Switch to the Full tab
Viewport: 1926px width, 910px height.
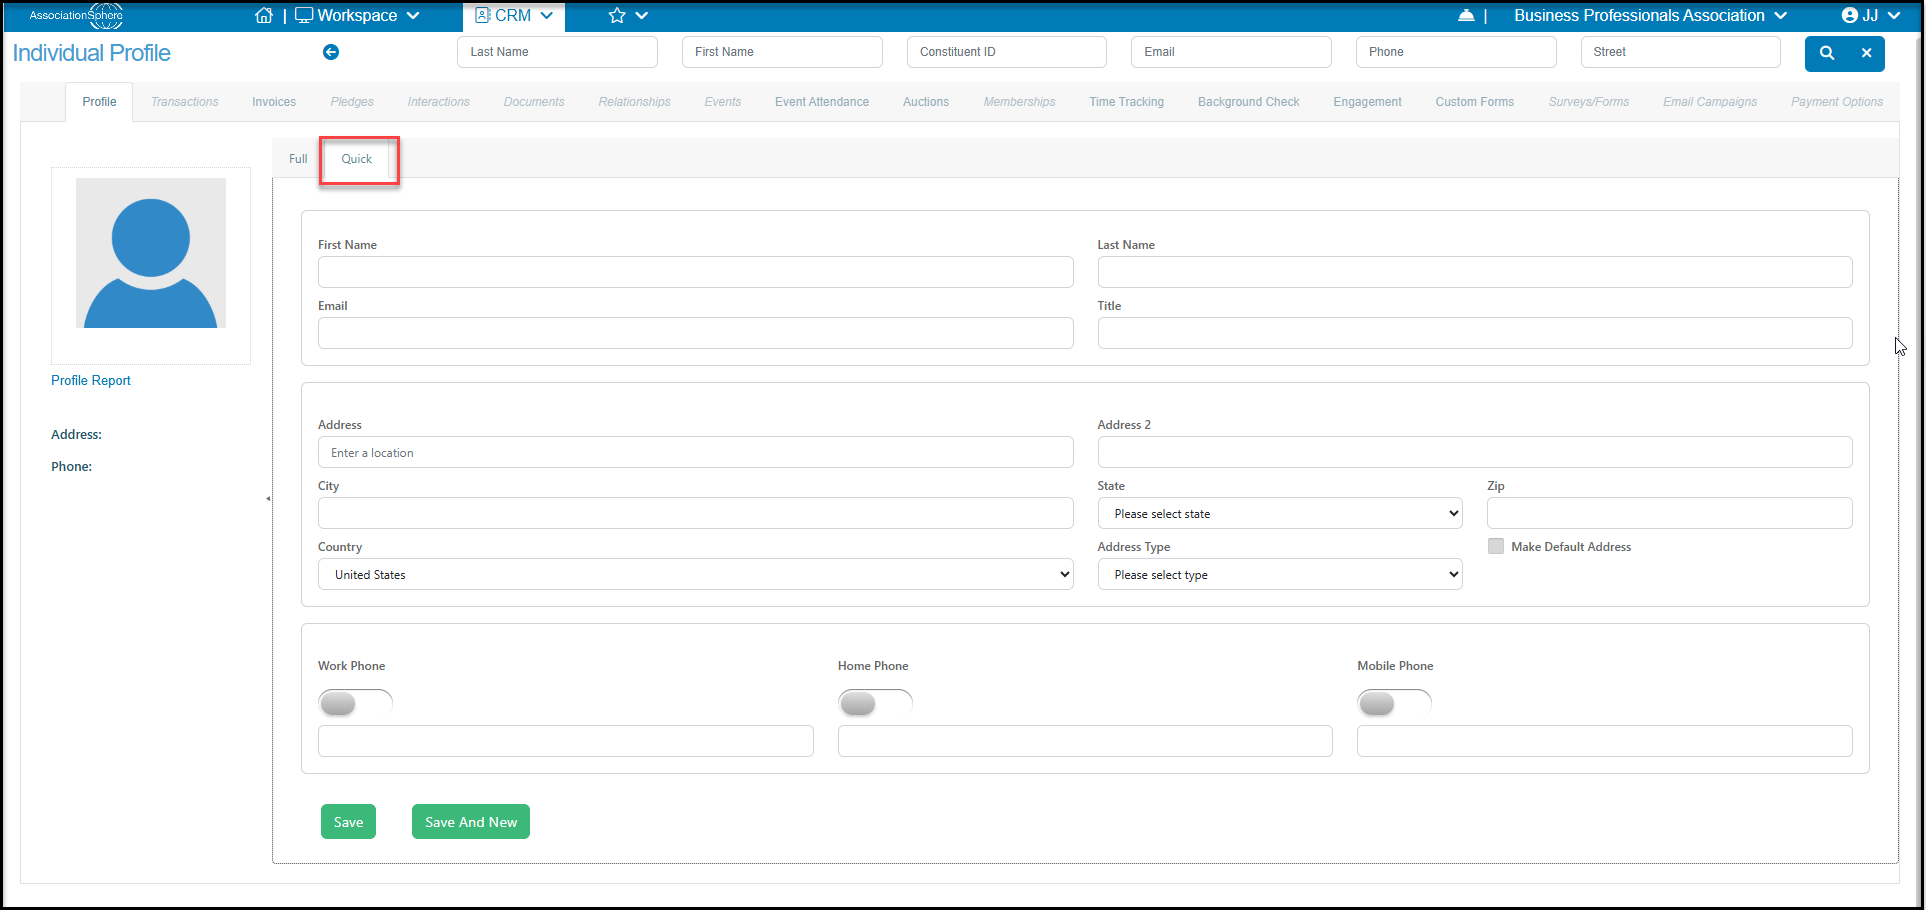[298, 159]
